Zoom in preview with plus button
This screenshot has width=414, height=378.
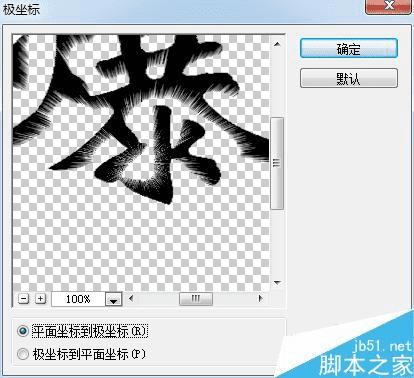(40, 298)
